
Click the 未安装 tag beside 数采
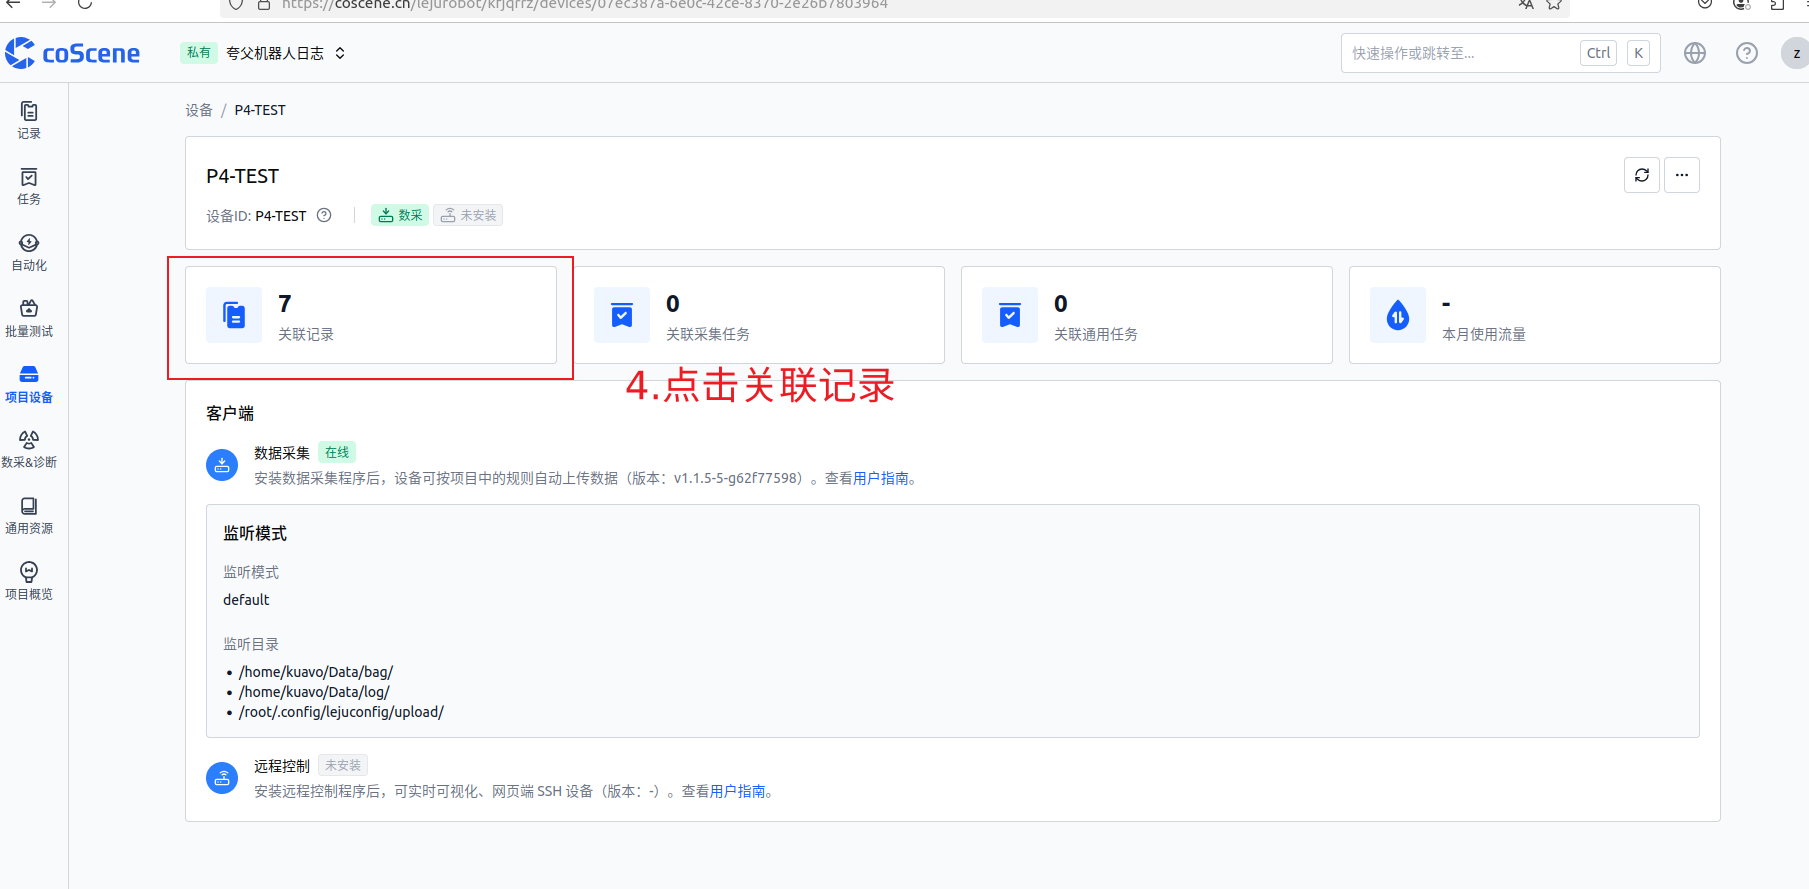468,215
